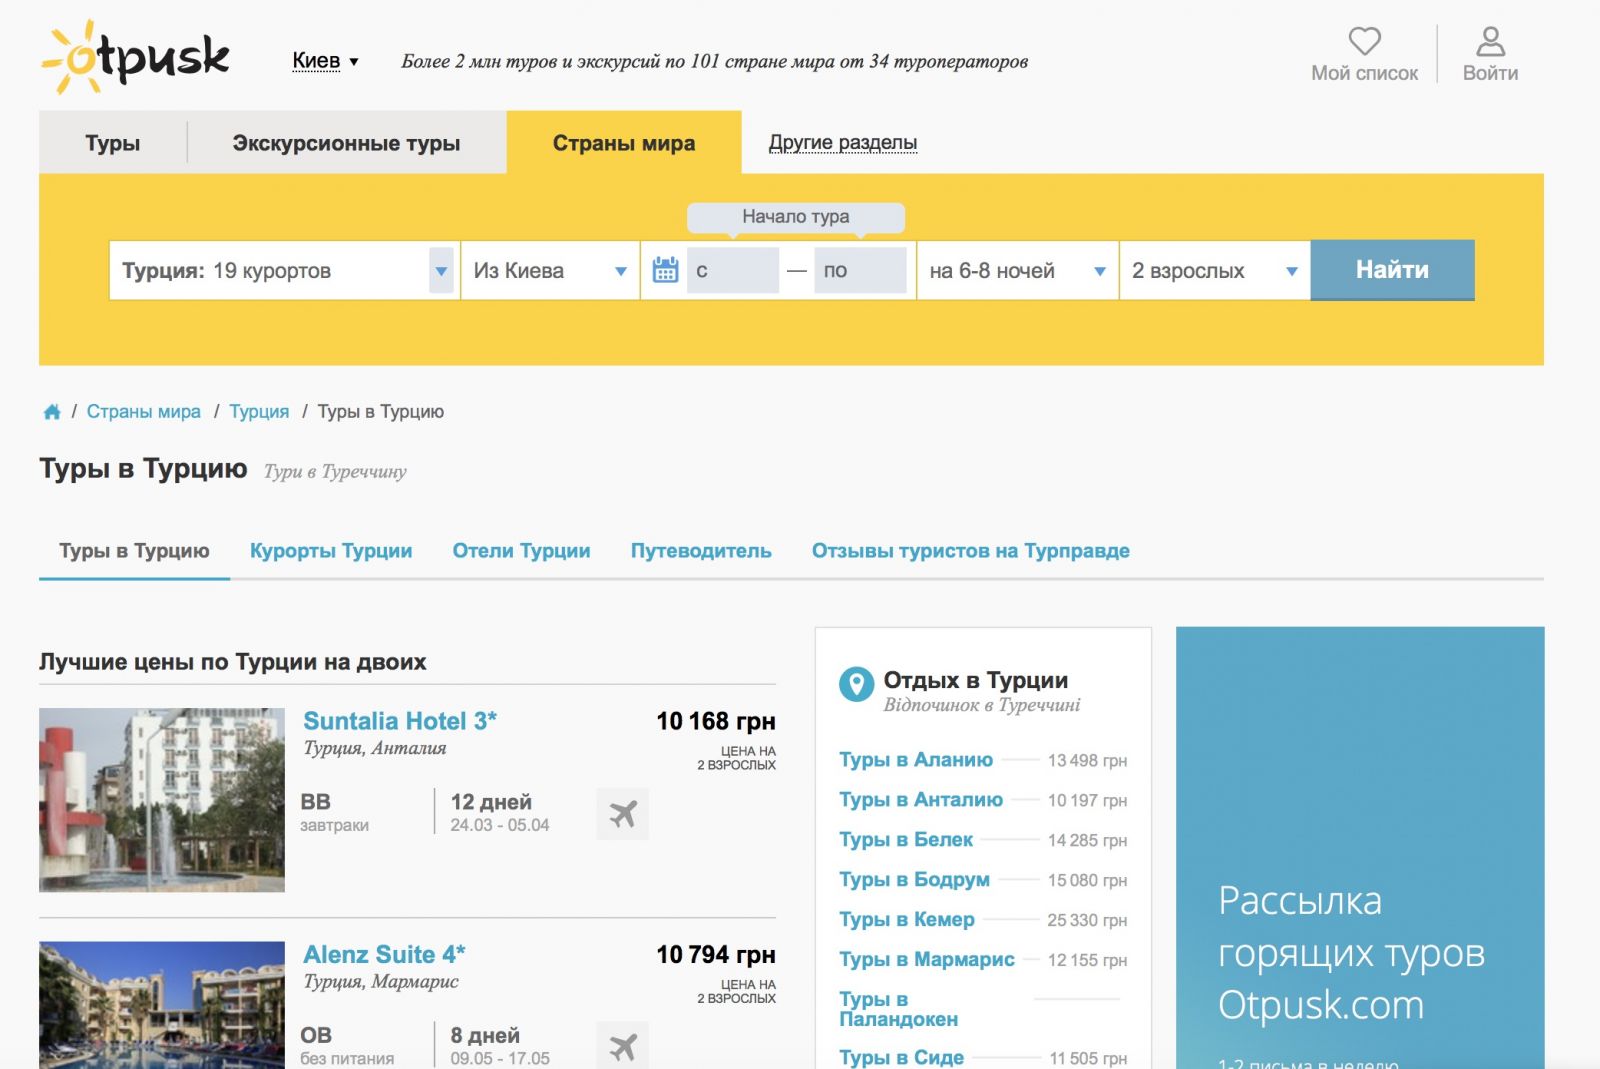Expand the Киев city selector
Image resolution: width=1600 pixels, height=1069 pixels.
point(325,61)
